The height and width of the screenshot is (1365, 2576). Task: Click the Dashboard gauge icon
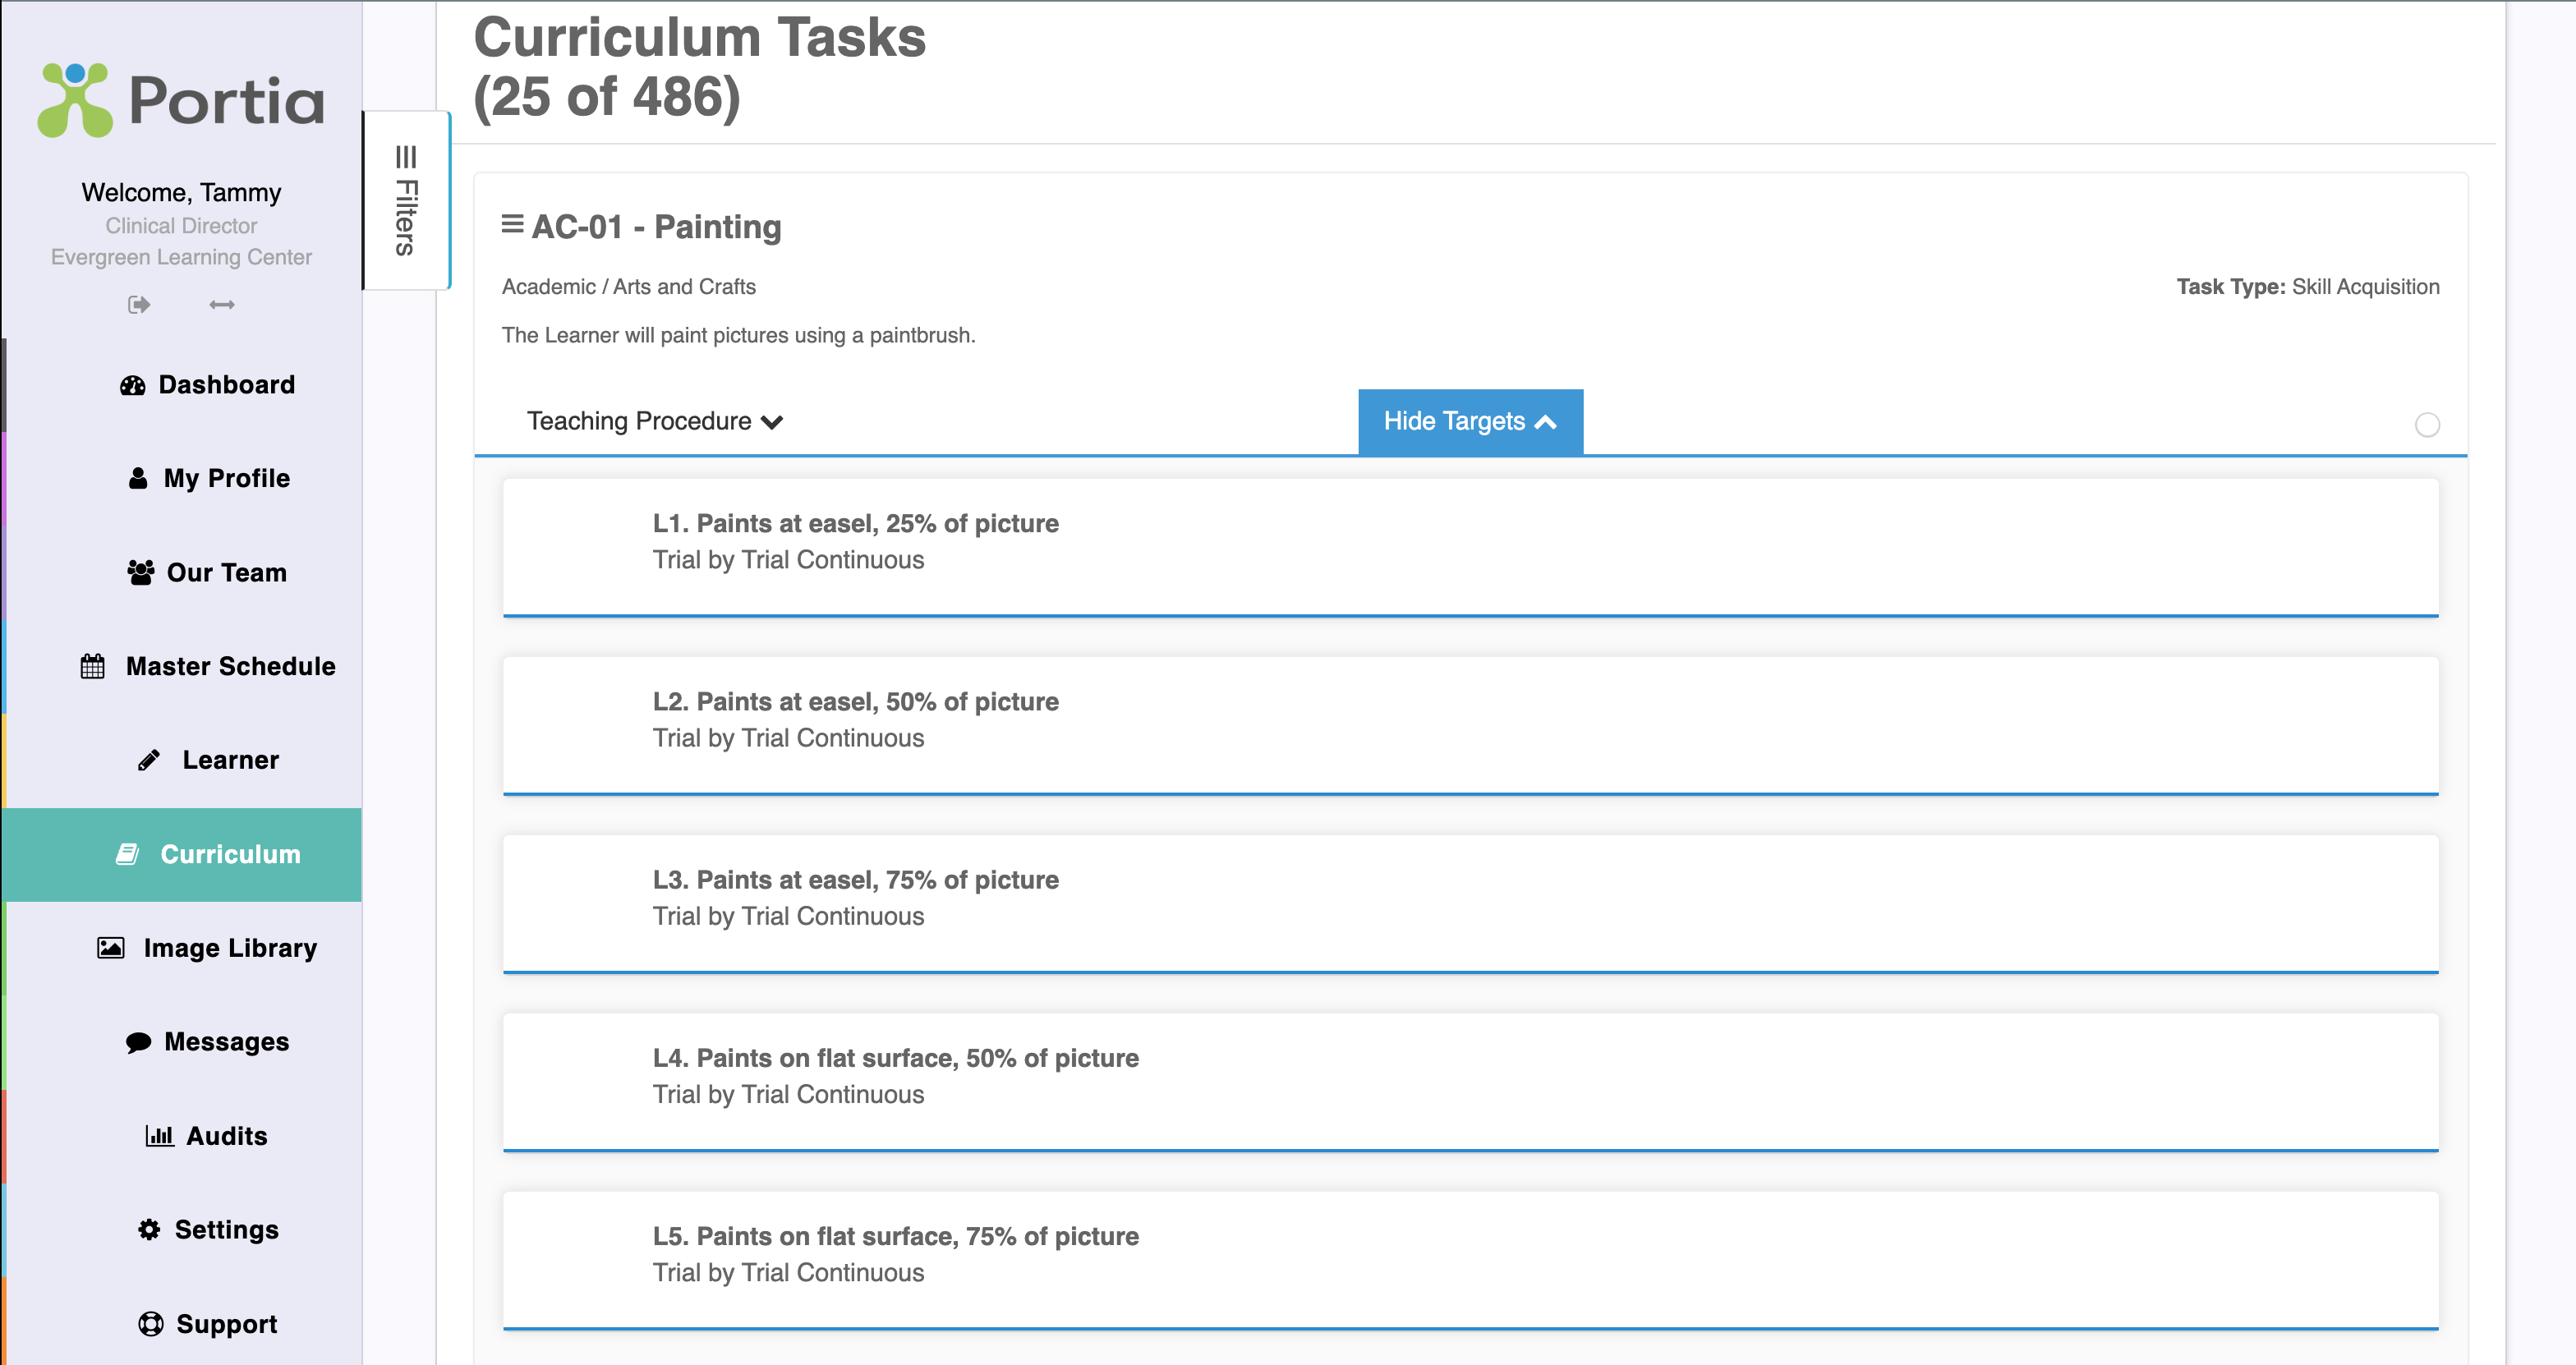coord(133,386)
